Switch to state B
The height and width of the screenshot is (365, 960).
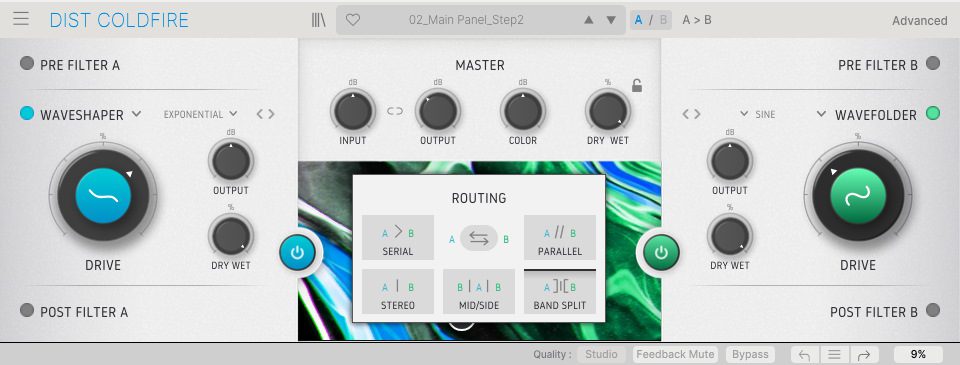tap(664, 20)
